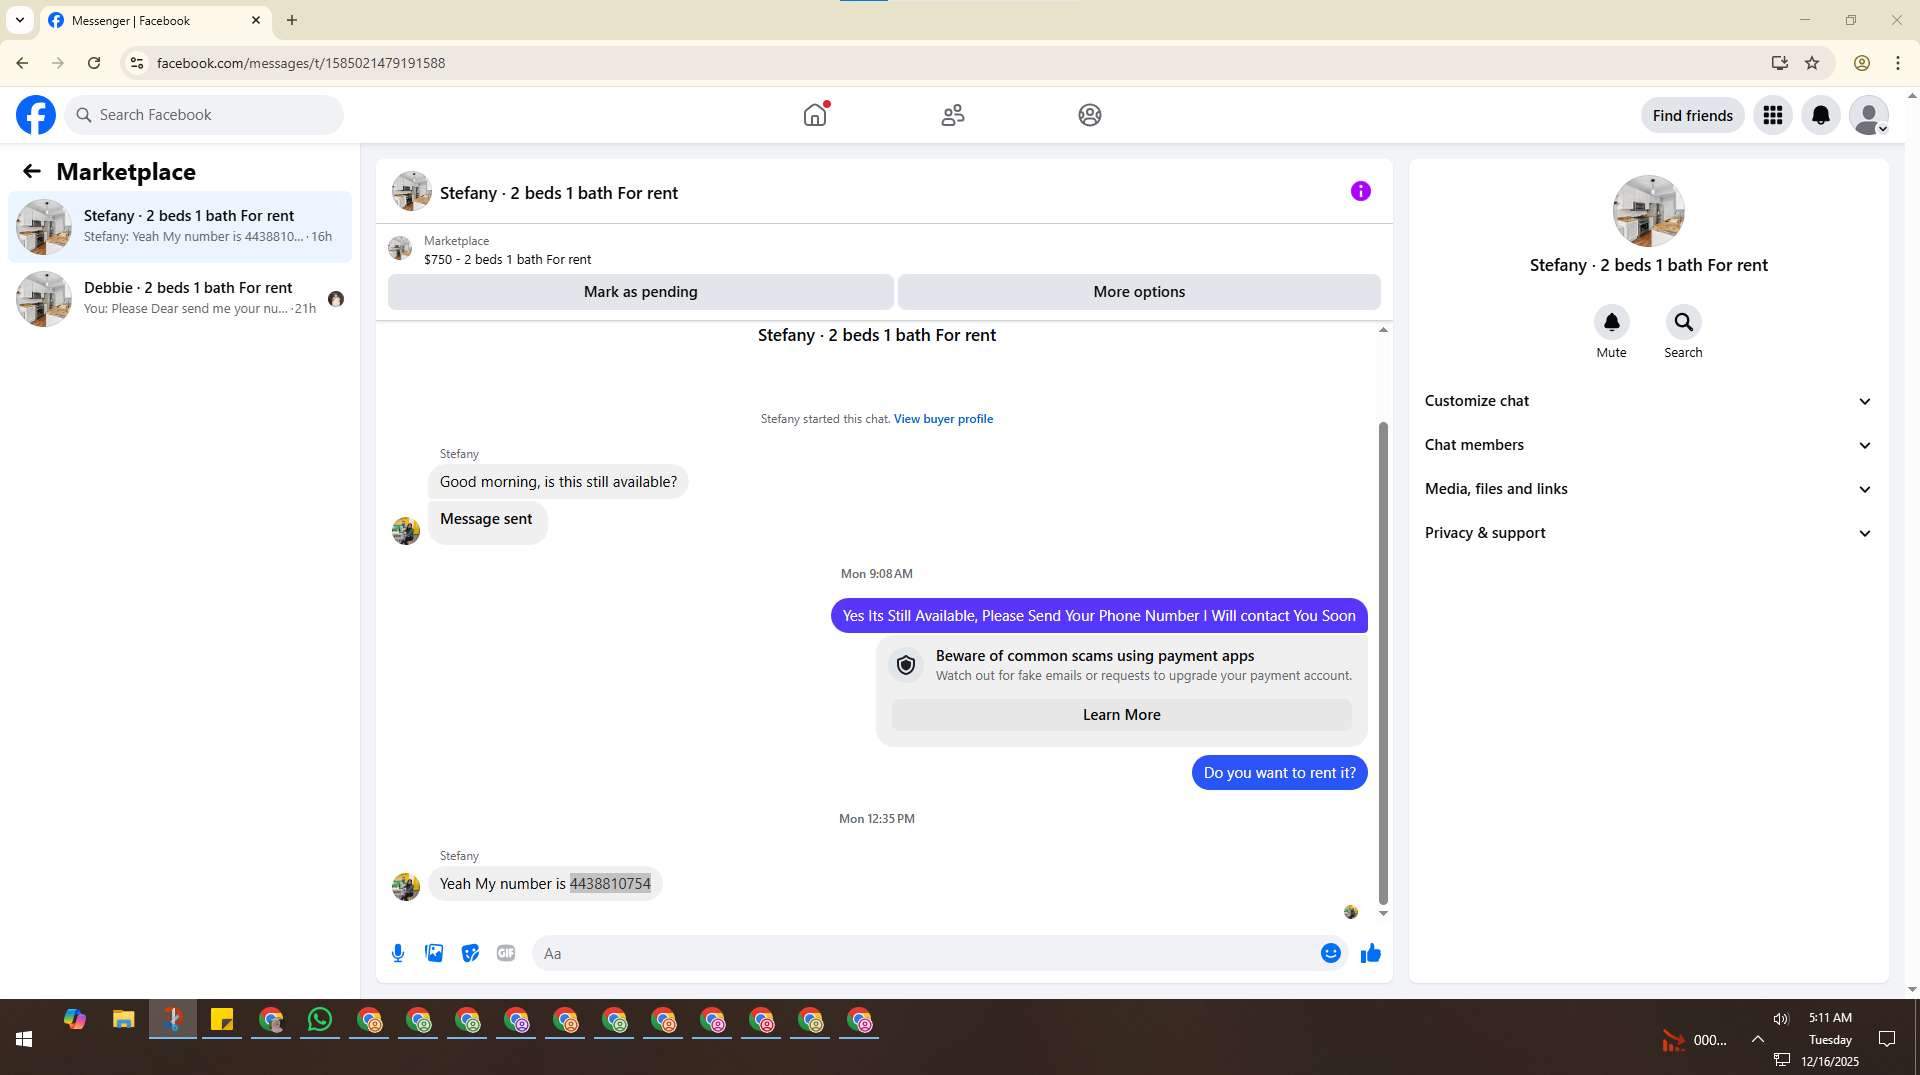Attach a photo using the image icon
Screen dimensions: 1920x1075
434,953
